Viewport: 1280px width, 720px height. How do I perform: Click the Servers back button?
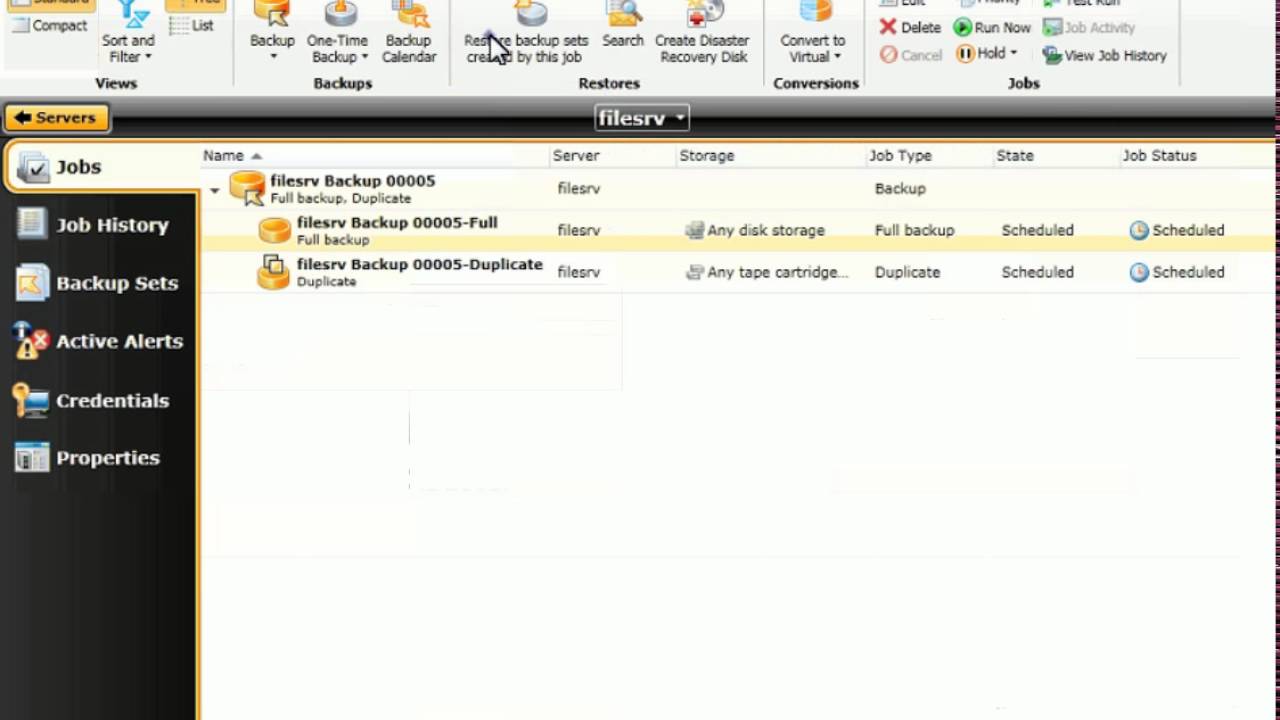[56, 117]
